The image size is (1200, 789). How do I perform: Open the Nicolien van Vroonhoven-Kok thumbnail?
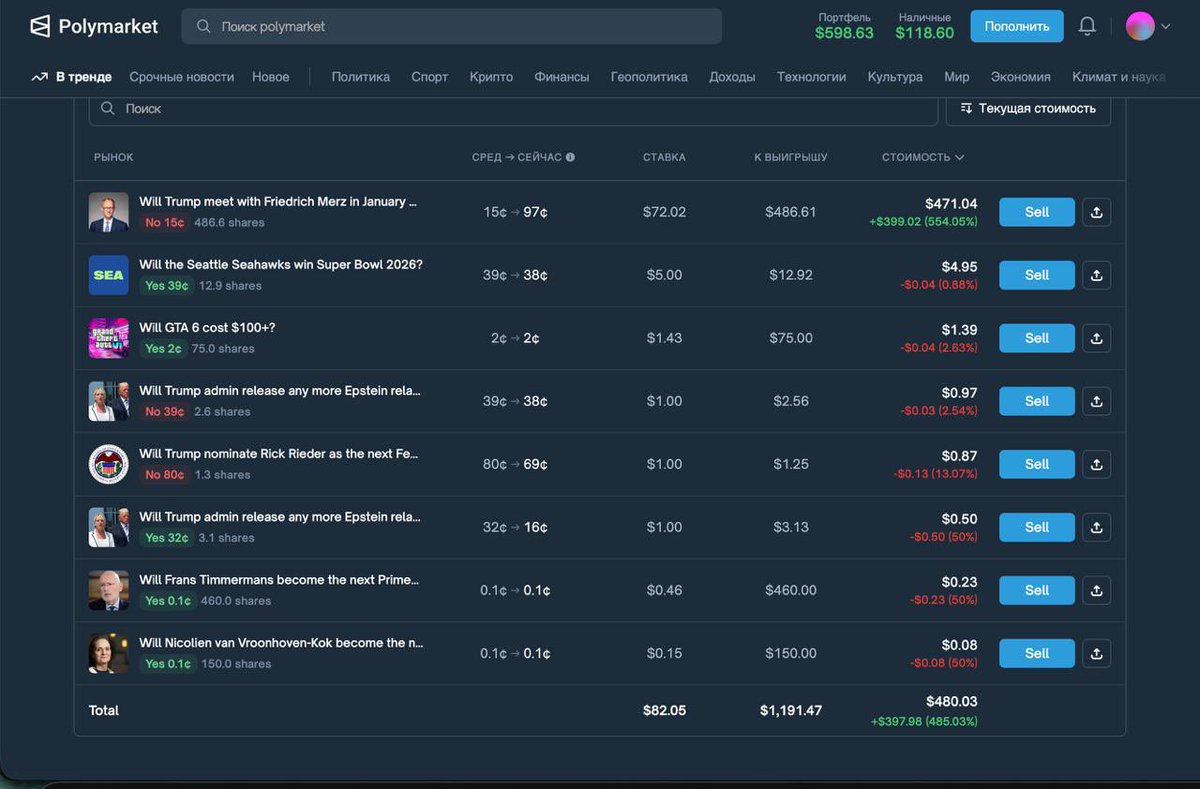[109, 653]
